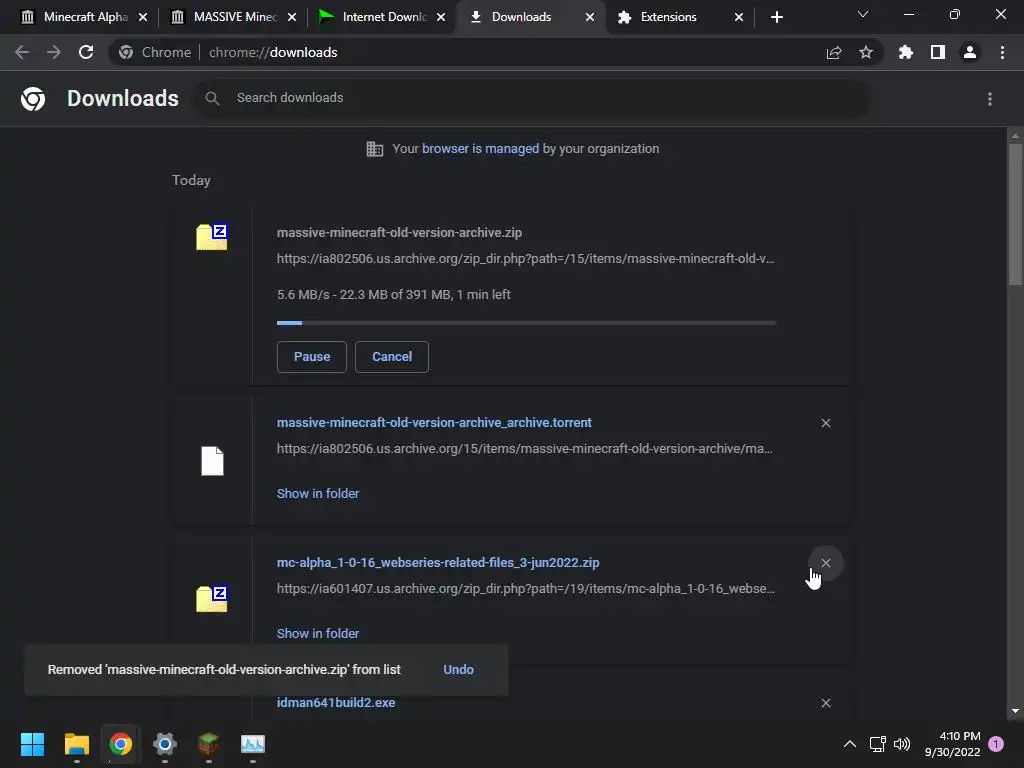Click the Search downloads field
Image resolution: width=1024 pixels, height=768 pixels.
pos(532,98)
